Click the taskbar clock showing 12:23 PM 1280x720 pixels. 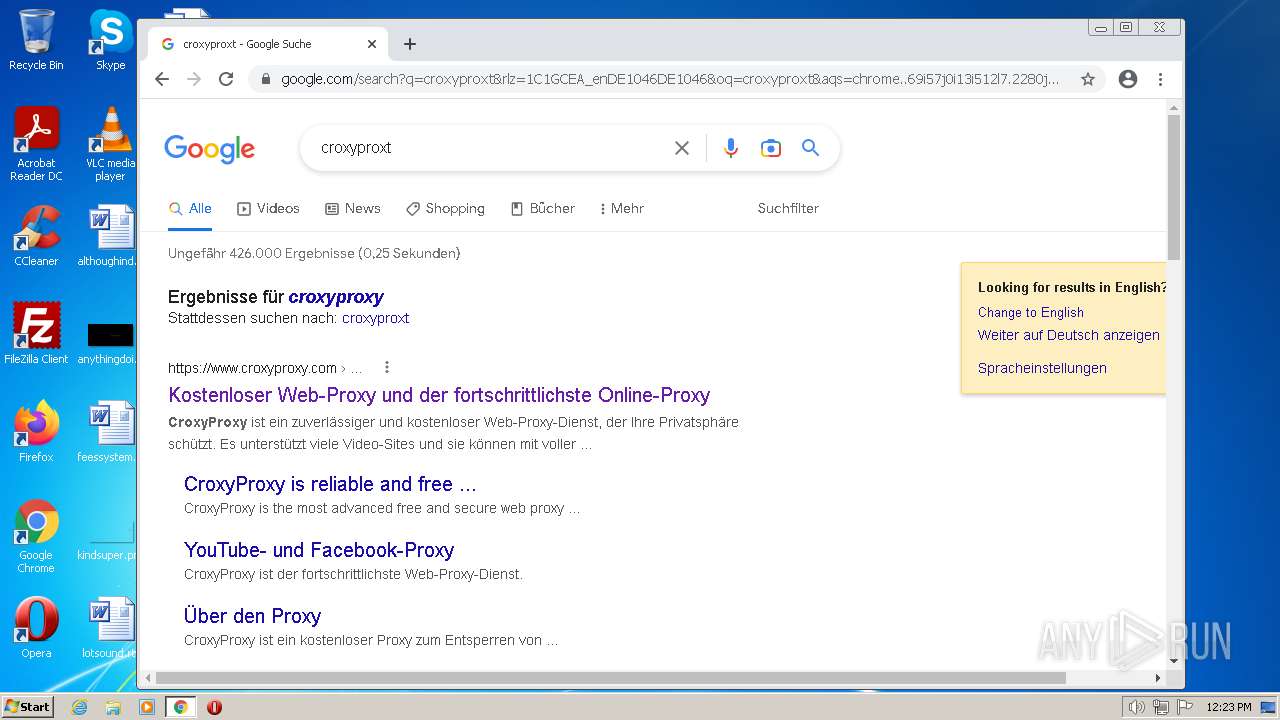[x=1229, y=707]
